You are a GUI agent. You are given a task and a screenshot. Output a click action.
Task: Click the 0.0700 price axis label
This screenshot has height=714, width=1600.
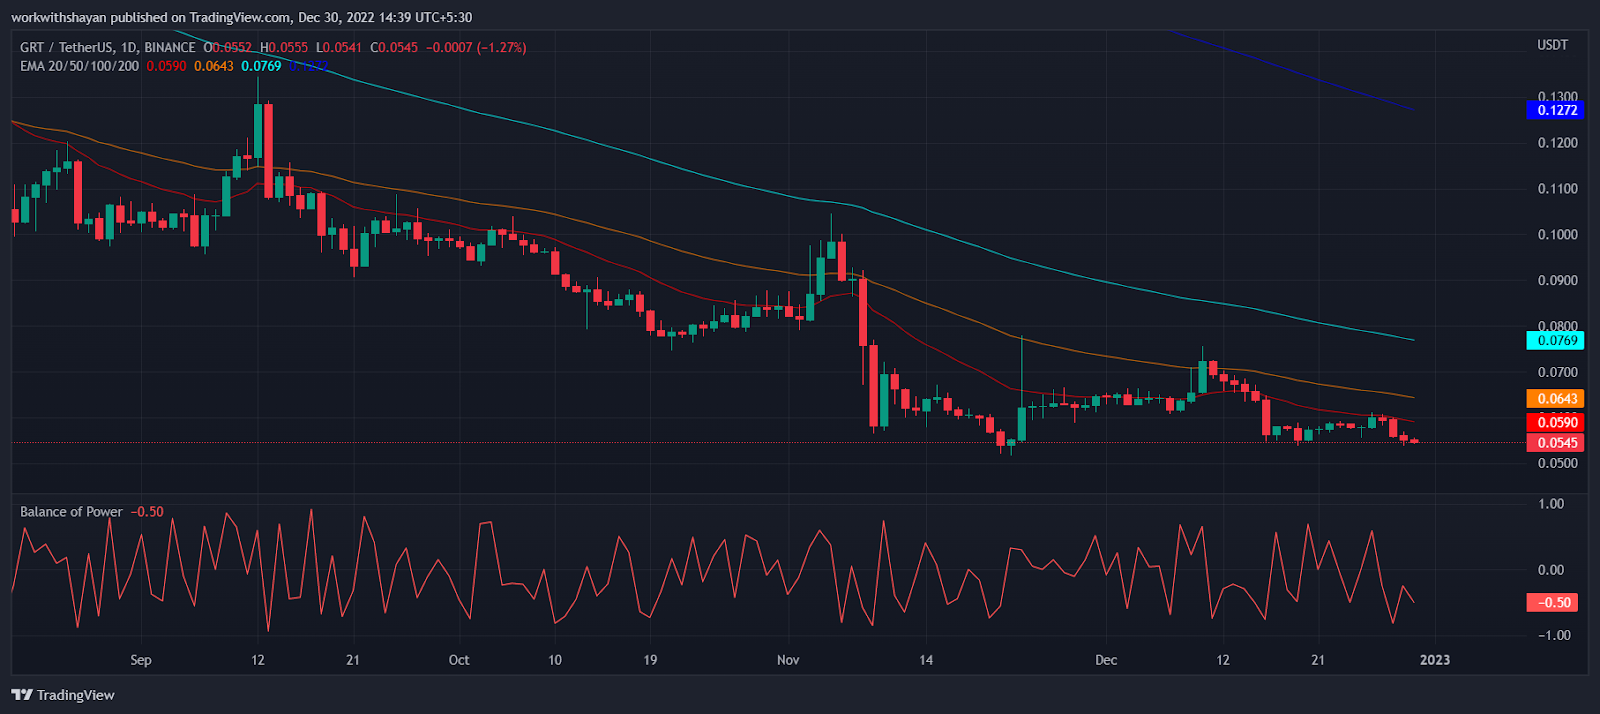click(x=1558, y=372)
